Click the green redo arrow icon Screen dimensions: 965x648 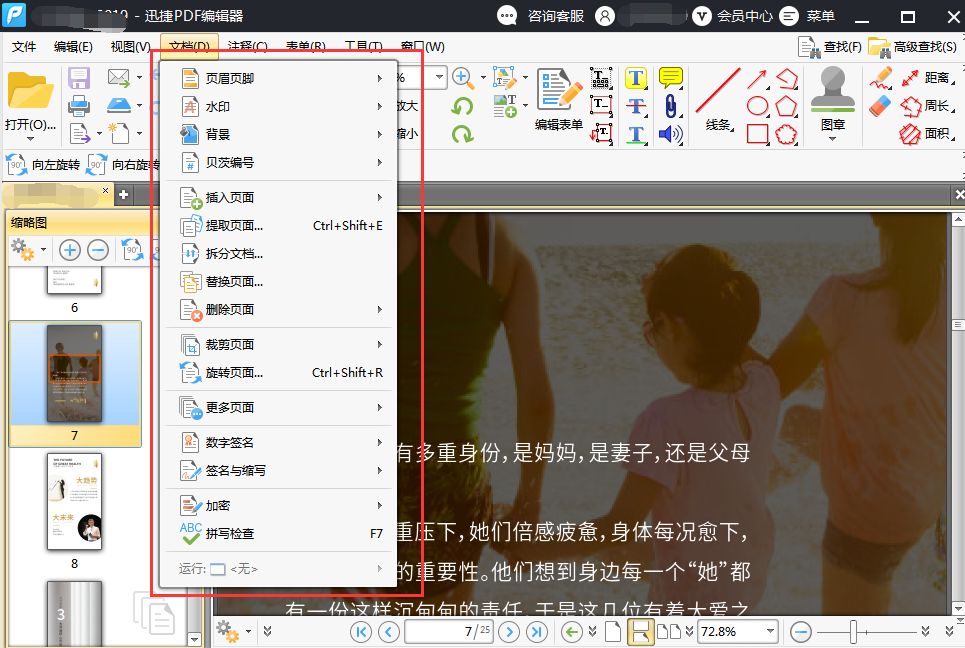(462, 134)
